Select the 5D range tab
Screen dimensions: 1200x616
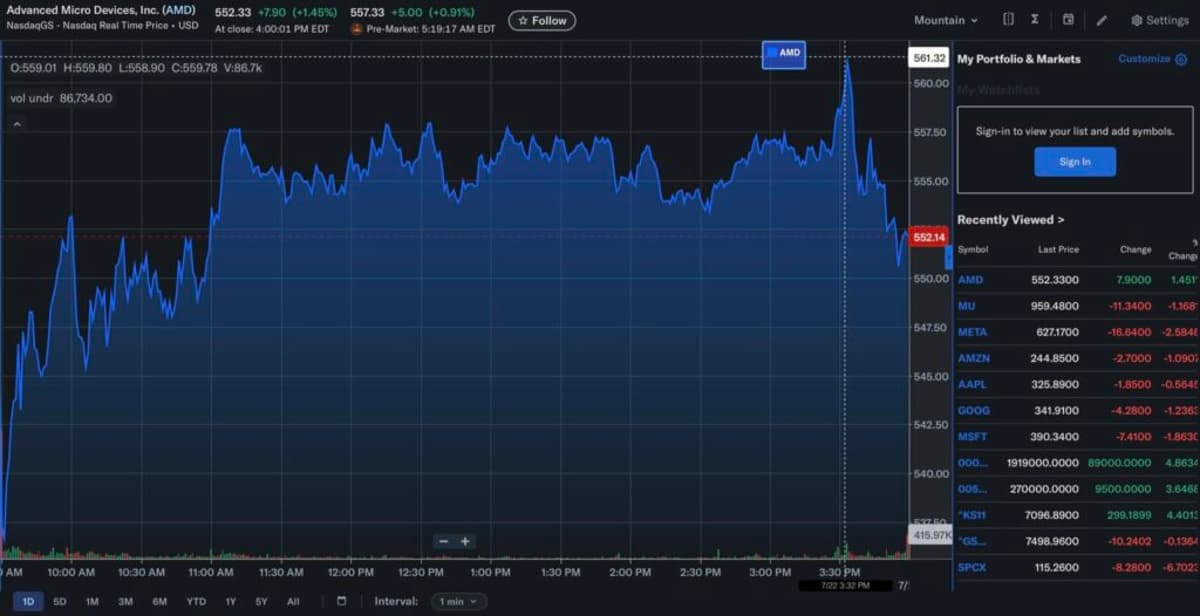[x=59, y=601]
